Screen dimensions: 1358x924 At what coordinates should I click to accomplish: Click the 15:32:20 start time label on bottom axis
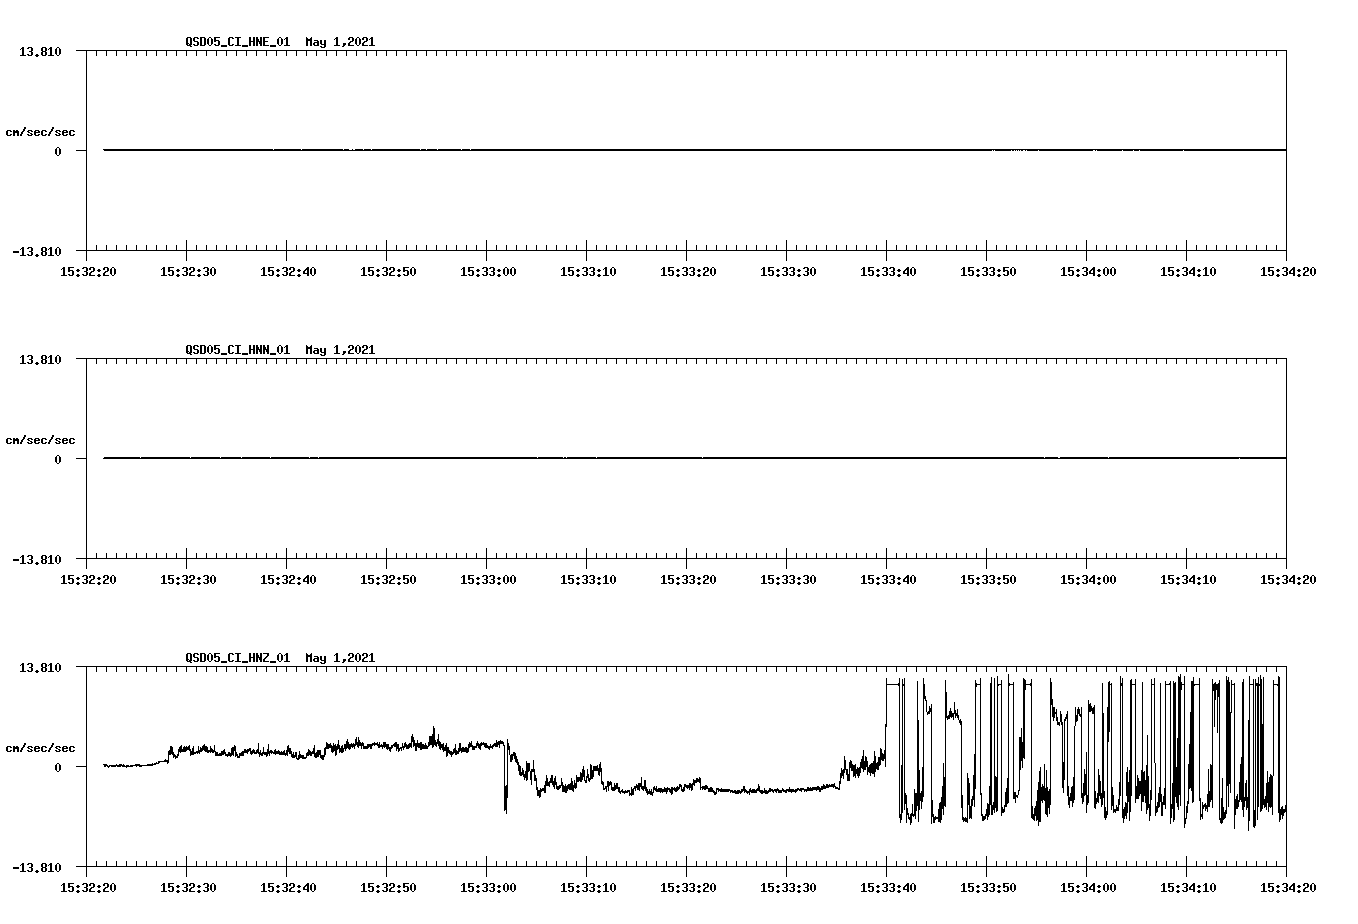point(89,889)
